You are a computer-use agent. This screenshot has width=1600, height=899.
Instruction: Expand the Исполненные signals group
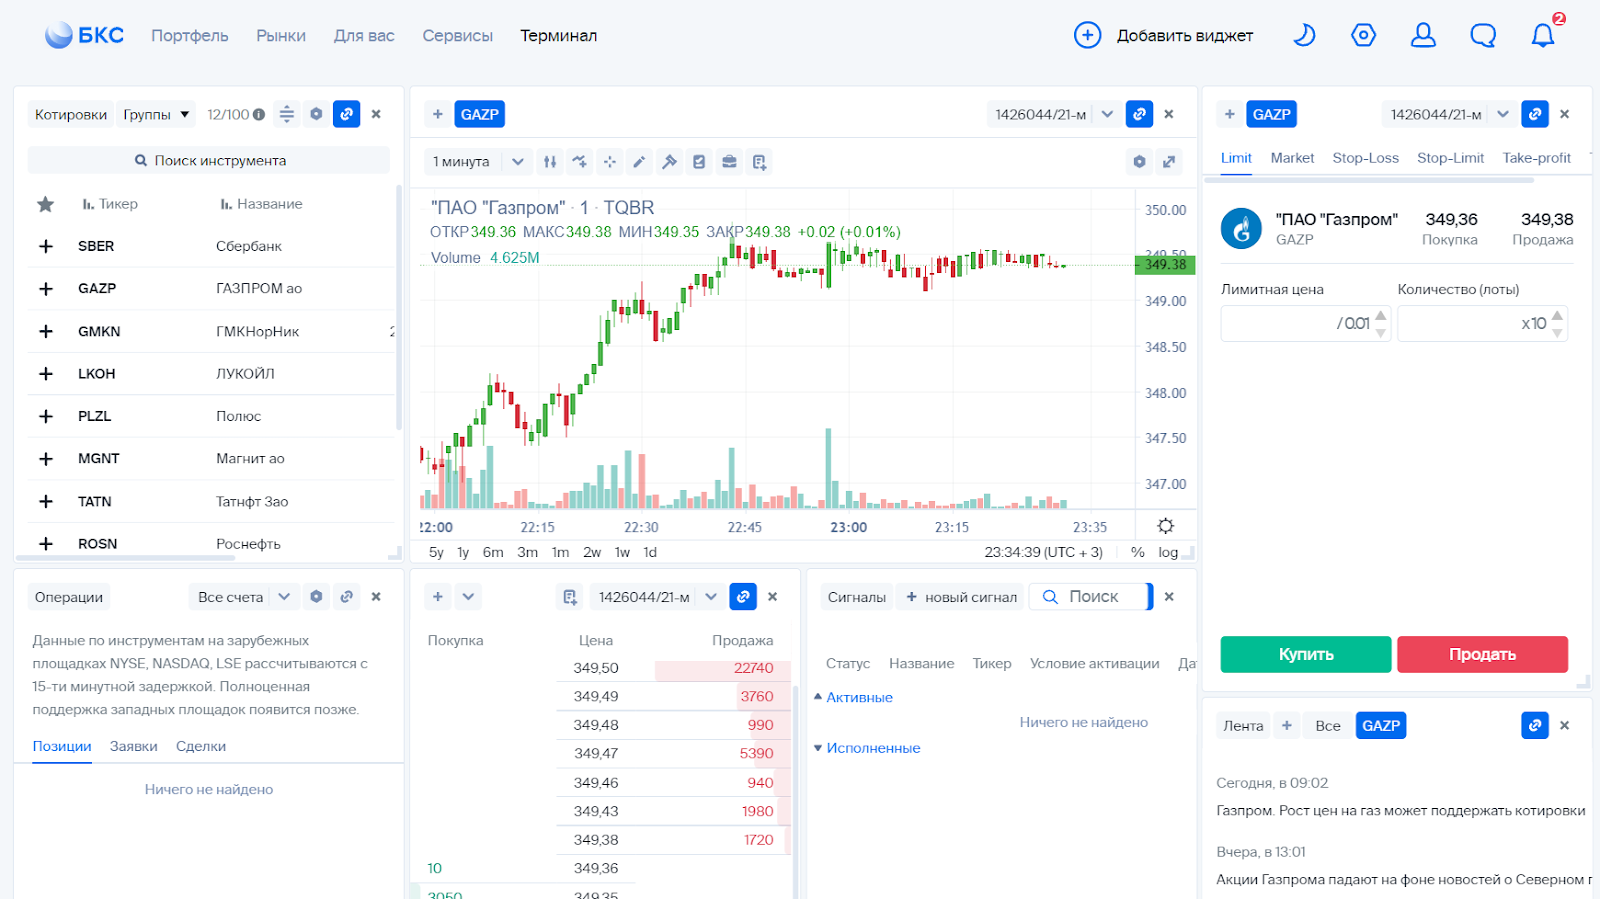[x=867, y=748]
